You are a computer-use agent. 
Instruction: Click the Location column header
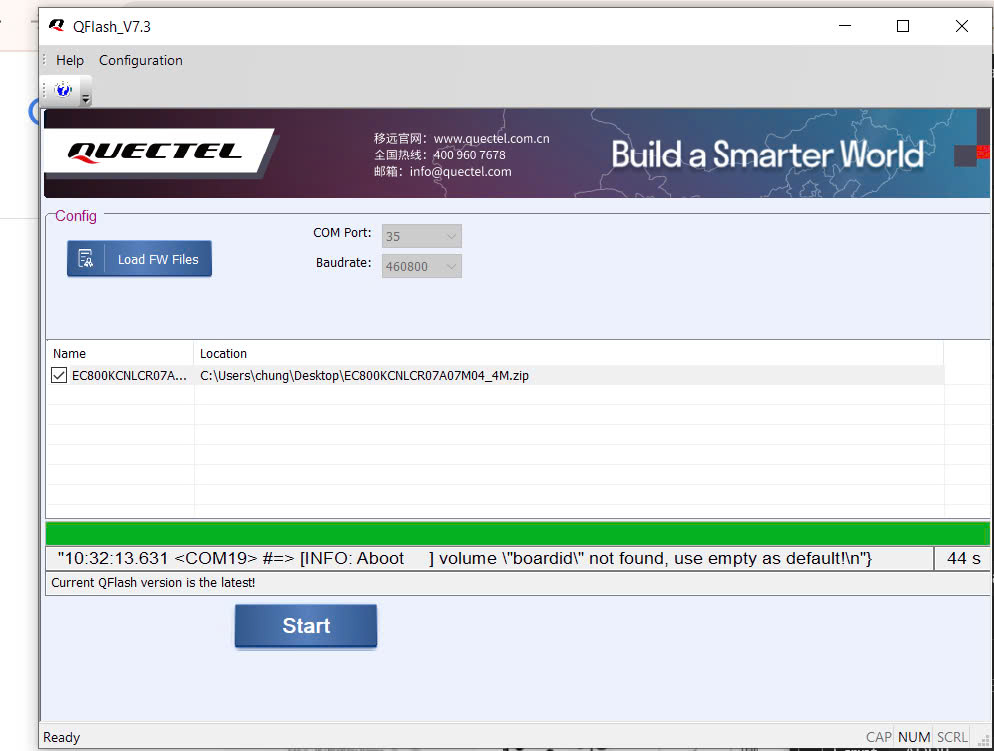click(x=223, y=353)
